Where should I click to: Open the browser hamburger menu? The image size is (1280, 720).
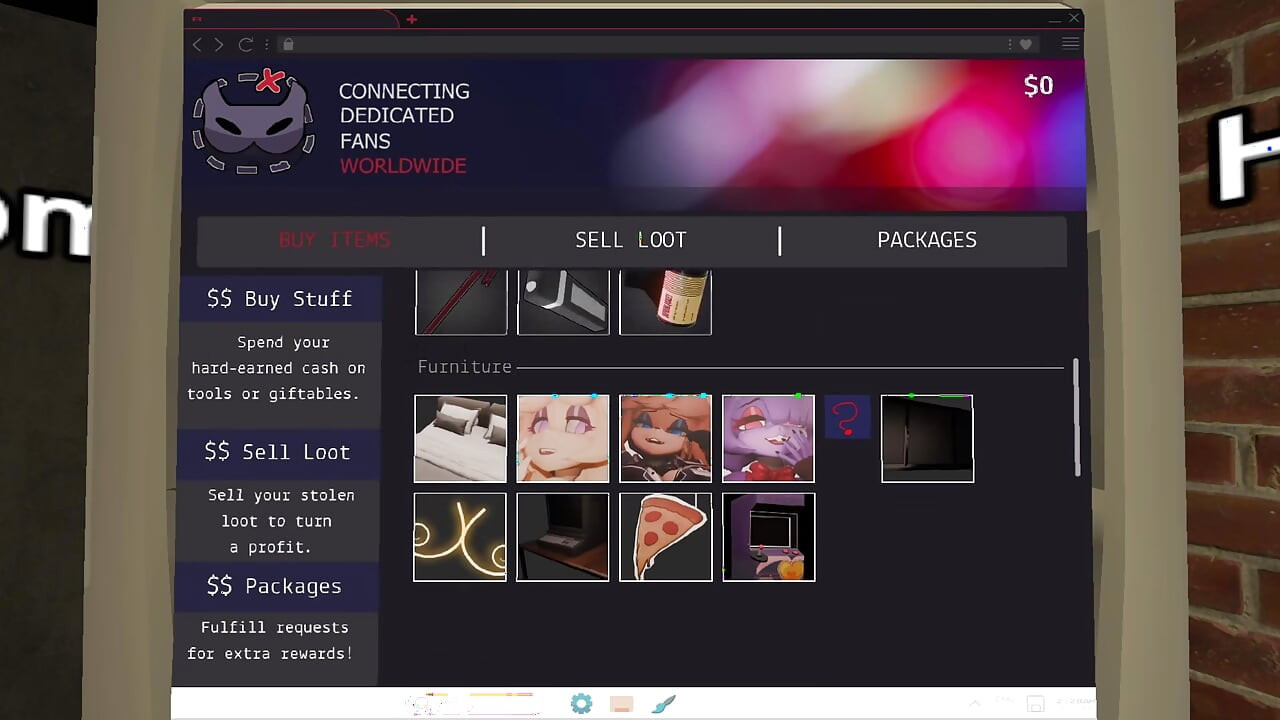pos(1070,43)
